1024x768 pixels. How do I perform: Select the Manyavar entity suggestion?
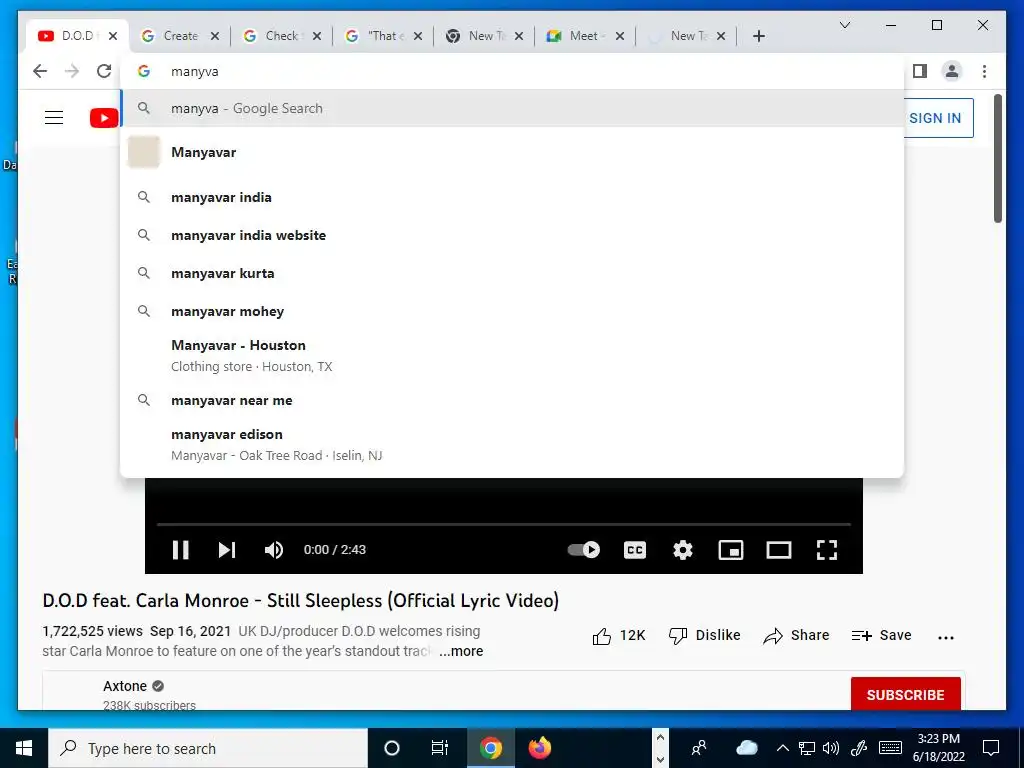pos(512,152)
